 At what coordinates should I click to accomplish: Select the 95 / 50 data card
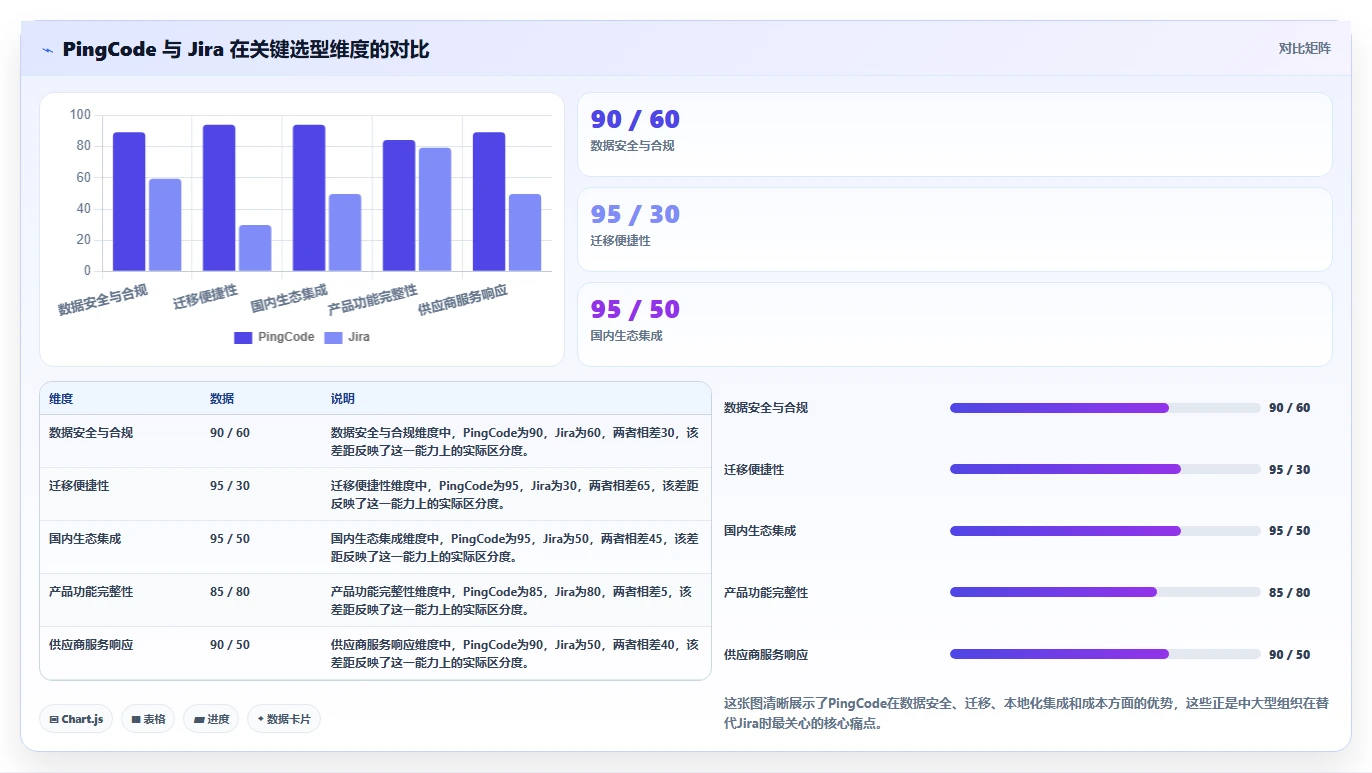955,325
